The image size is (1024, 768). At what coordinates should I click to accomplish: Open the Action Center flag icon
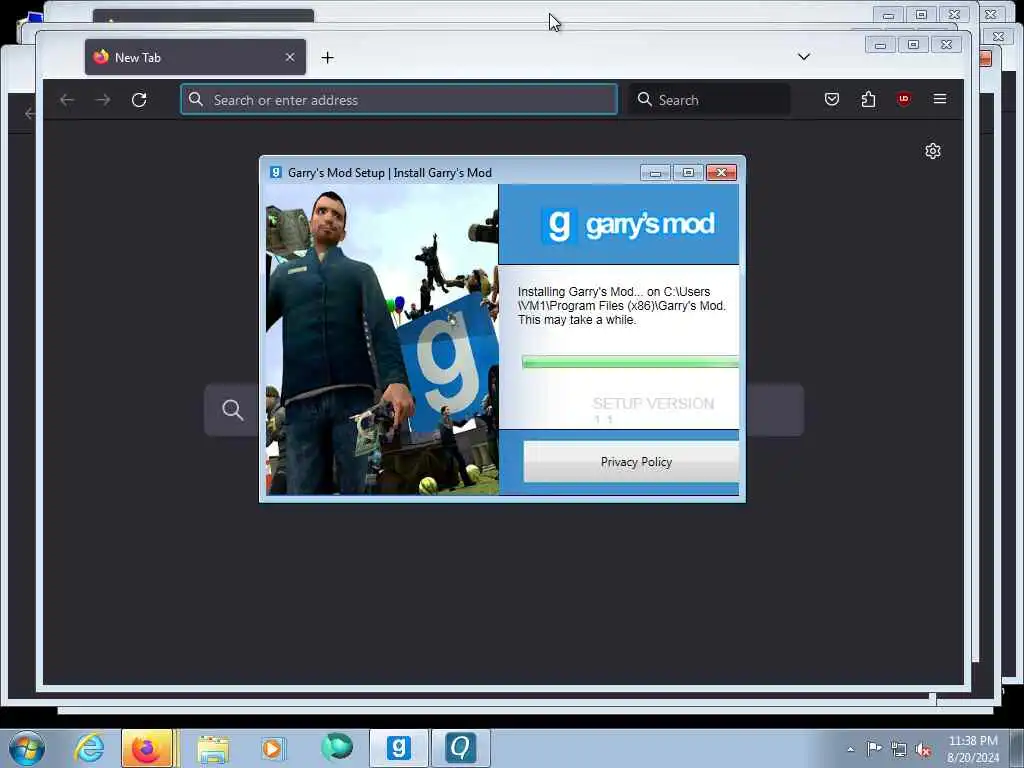[x=874, y=748]
